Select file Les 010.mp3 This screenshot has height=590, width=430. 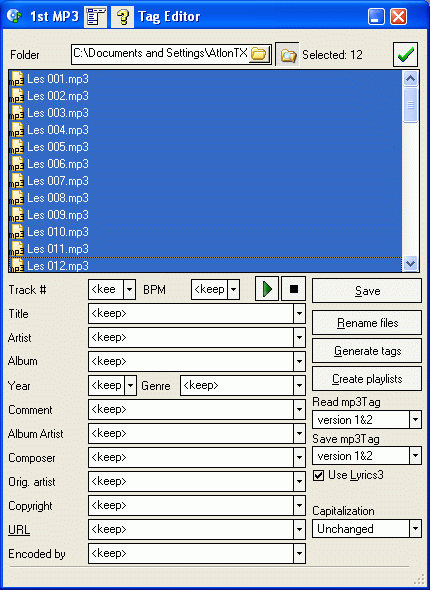tap(205, 232)
